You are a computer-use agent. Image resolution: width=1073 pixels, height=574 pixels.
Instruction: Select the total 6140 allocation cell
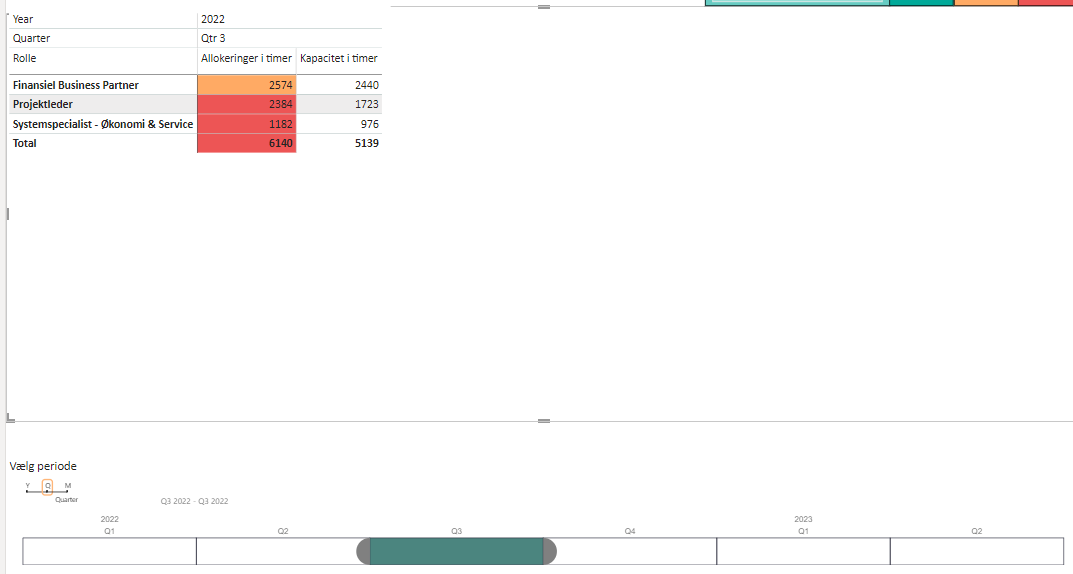pos(247,143)
